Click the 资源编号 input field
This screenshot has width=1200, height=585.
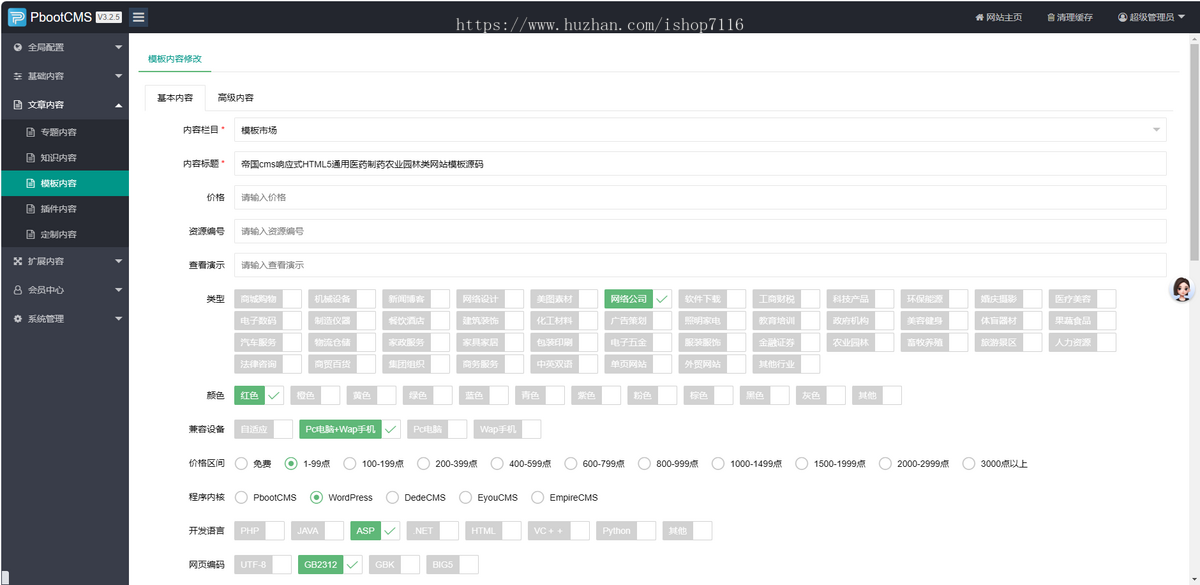pyautogui.click(x=700, y=231)
